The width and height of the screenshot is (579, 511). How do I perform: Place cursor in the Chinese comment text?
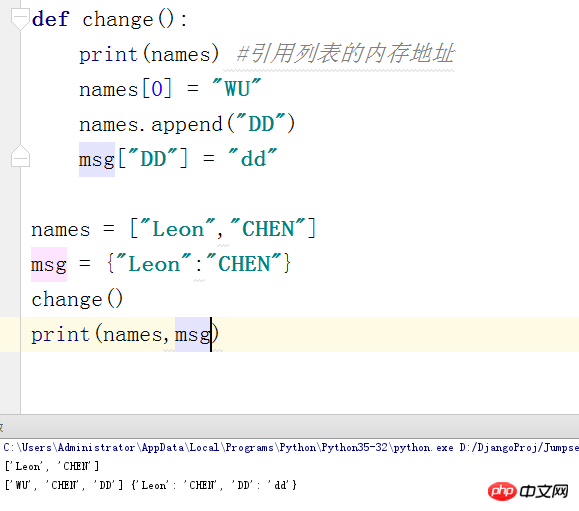[345, 53]
